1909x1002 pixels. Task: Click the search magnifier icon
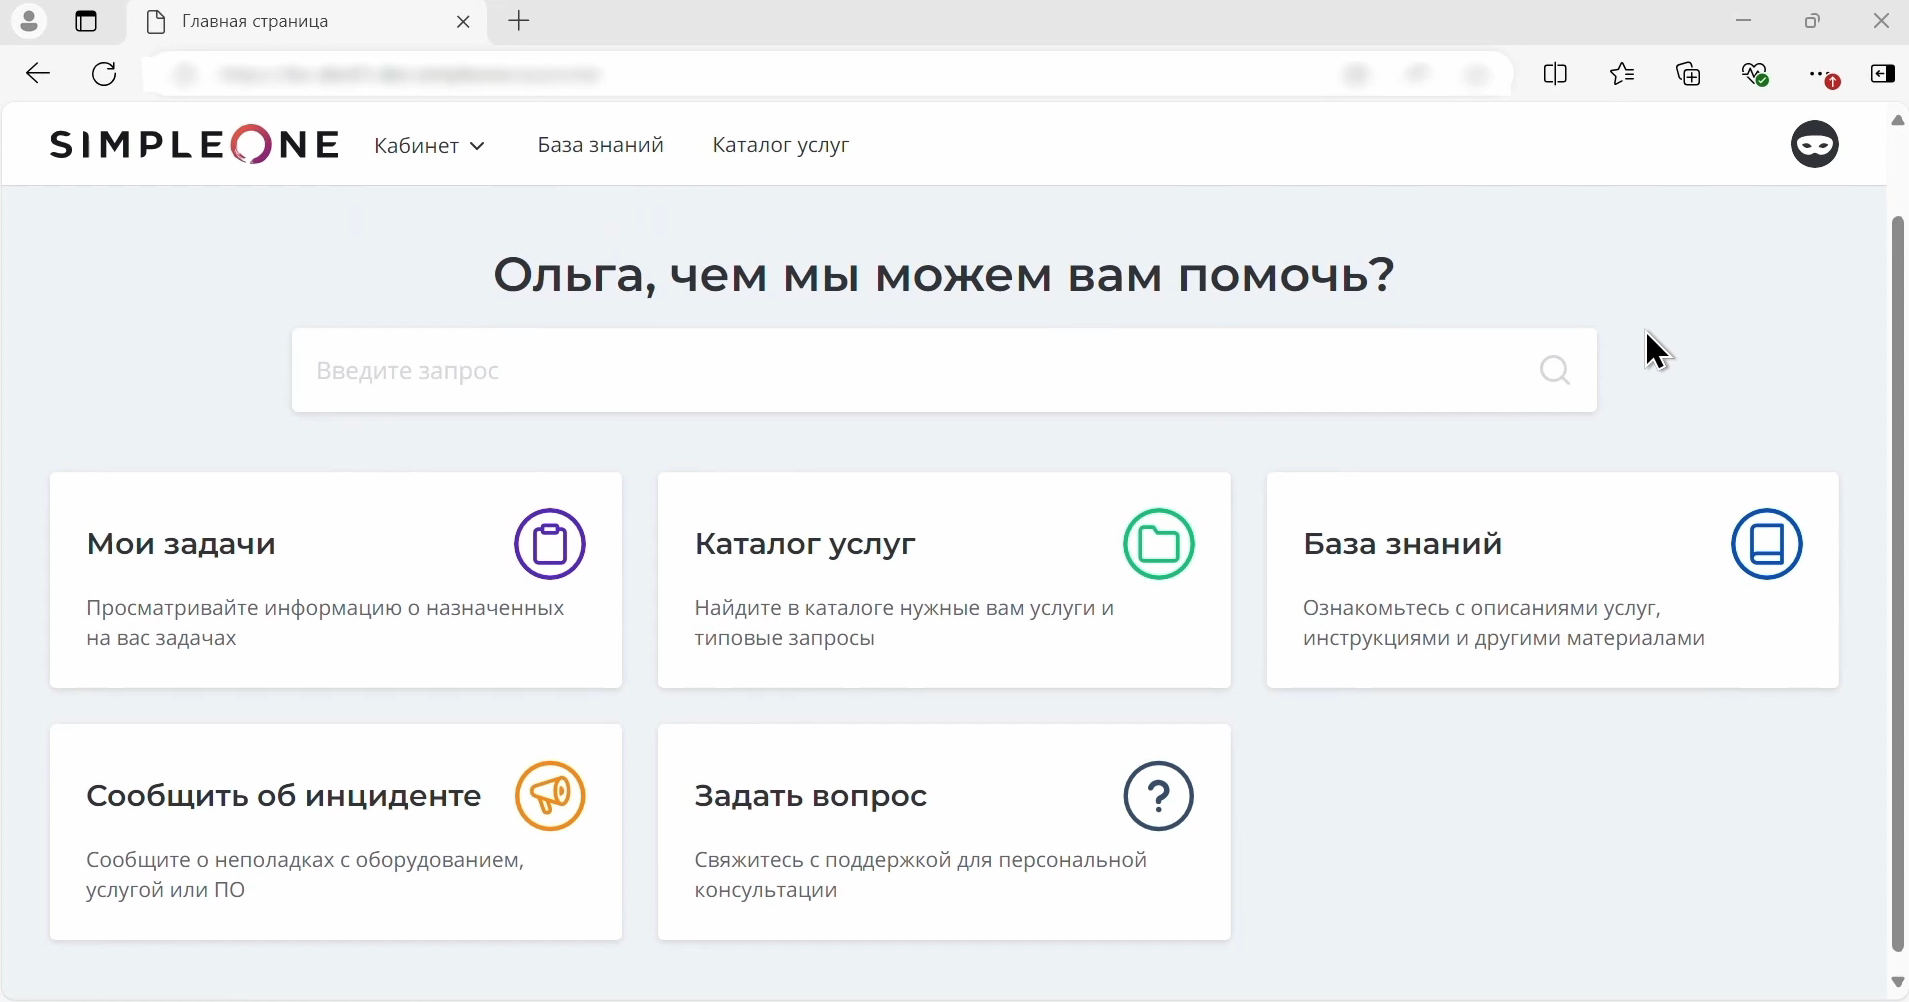[1555, 370]
